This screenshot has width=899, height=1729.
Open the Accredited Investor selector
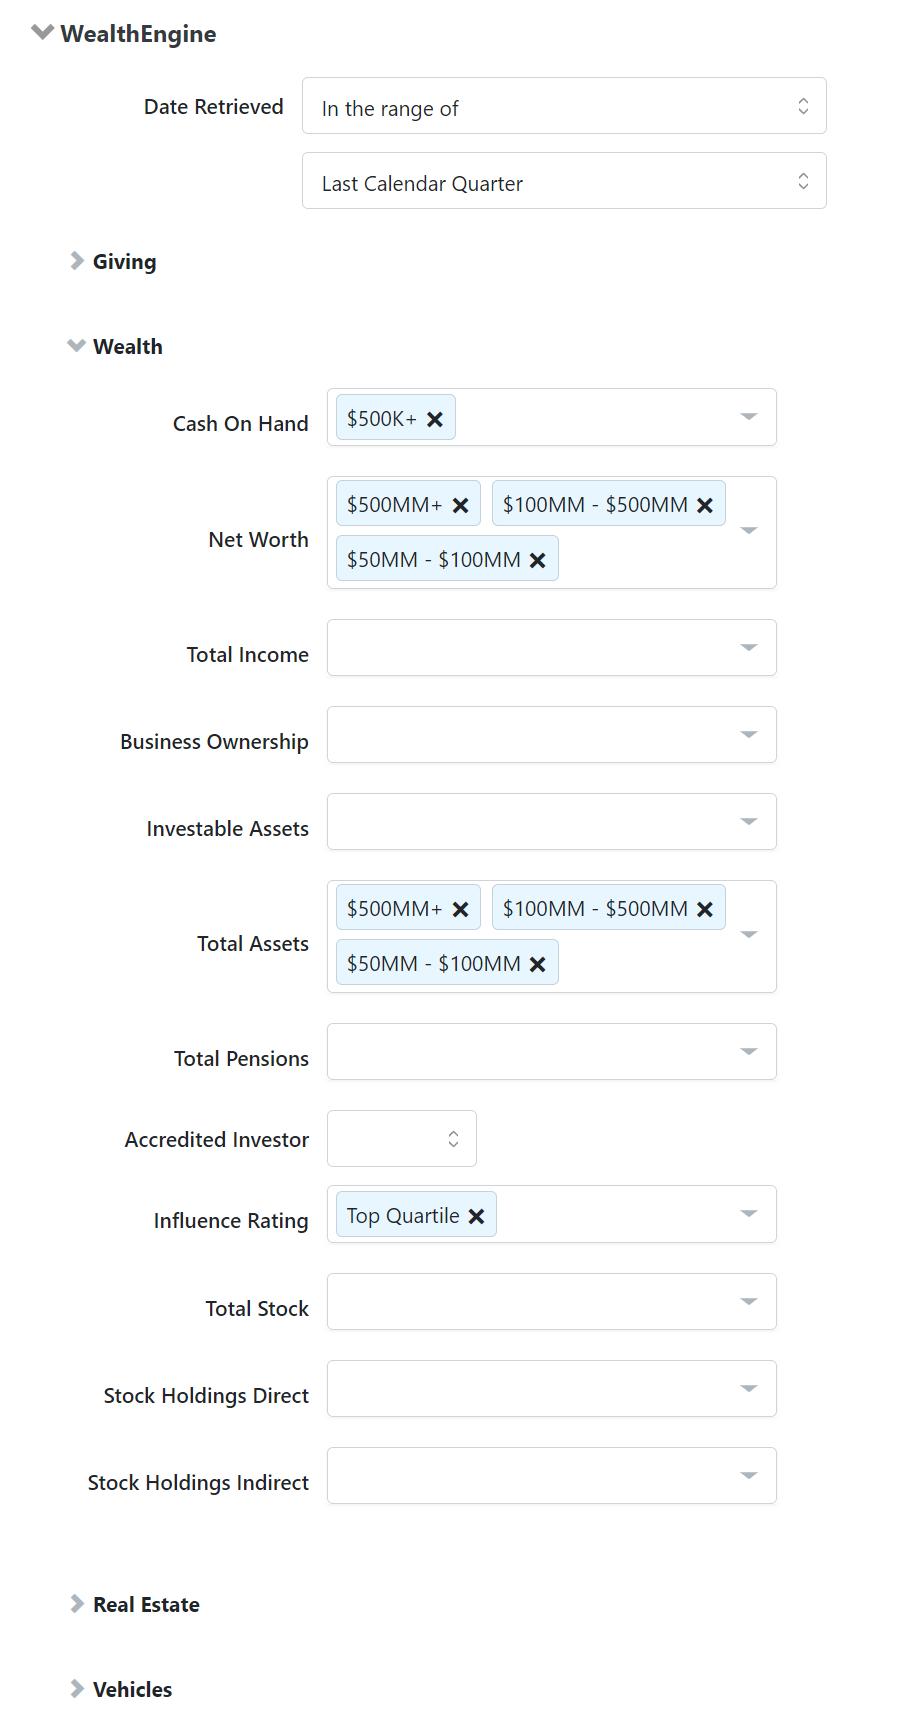click(x=453, y=1138)
